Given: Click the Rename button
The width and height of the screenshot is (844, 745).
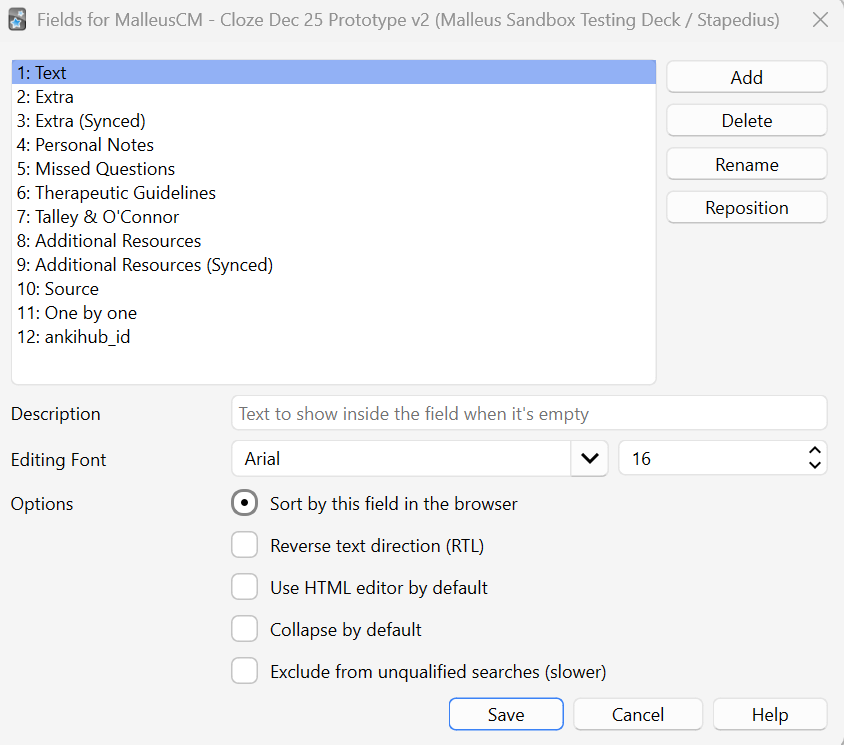Looking at the screenshot, I should [746, 164].
